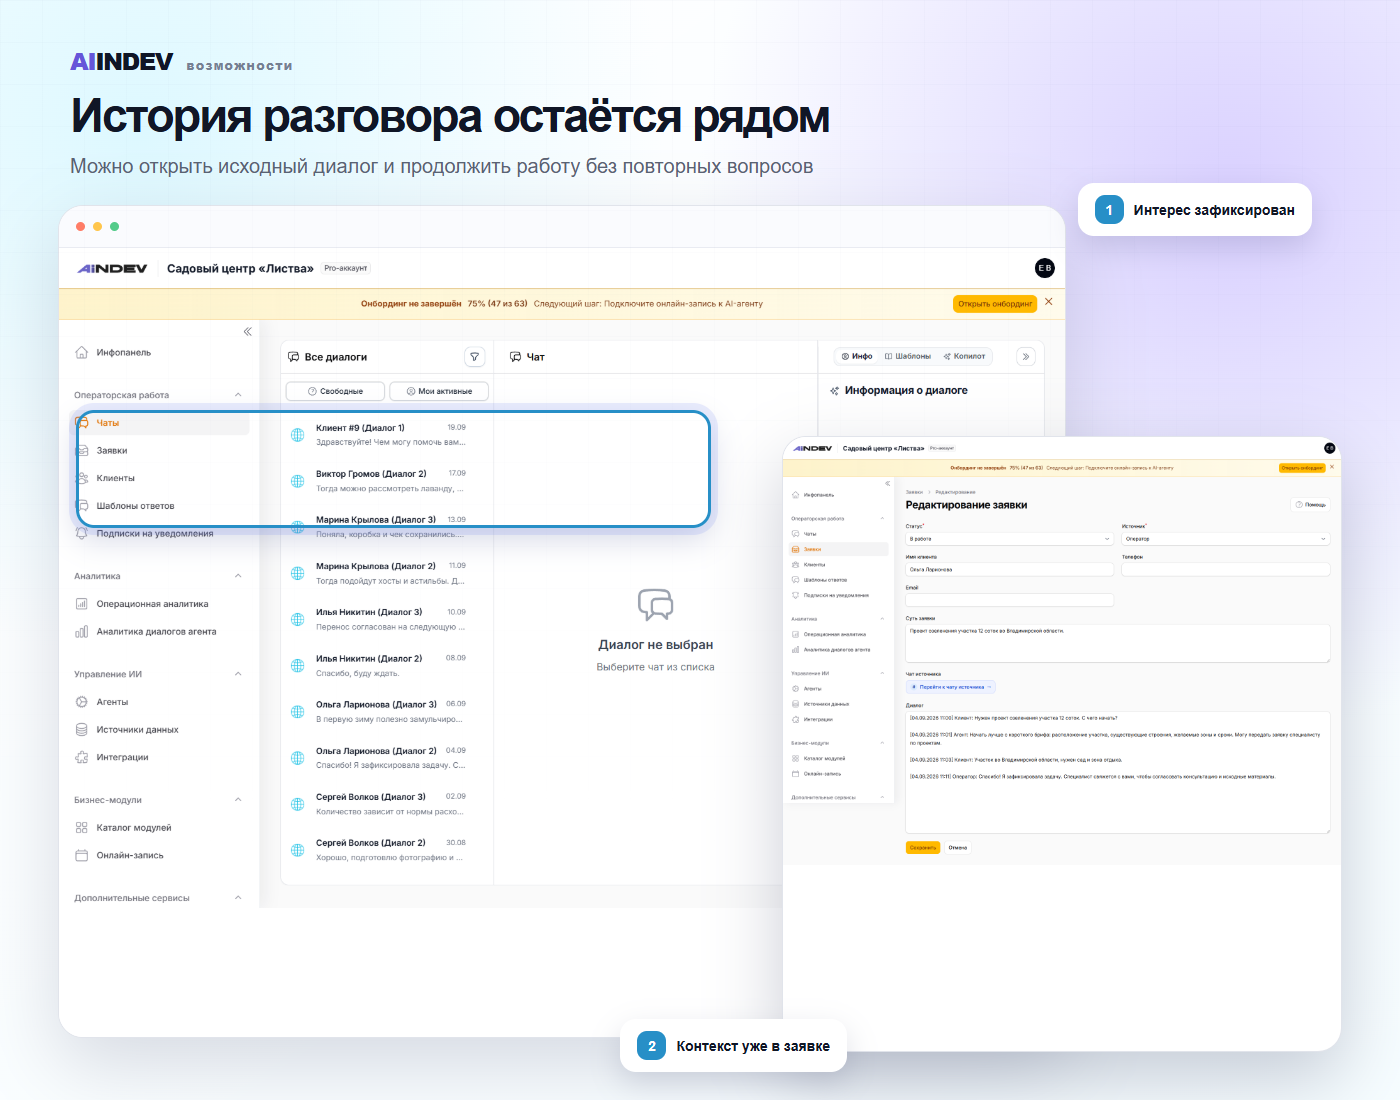Image resolution: width=1400 pixels, height=1100 pixels.
Task: Collapse the Дополнительные сервисы section
Action: [238, 898]
